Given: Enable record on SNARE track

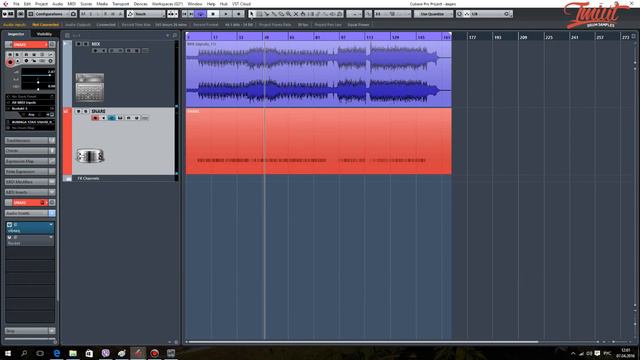Looking at the screenshot, I should (95, 118).
